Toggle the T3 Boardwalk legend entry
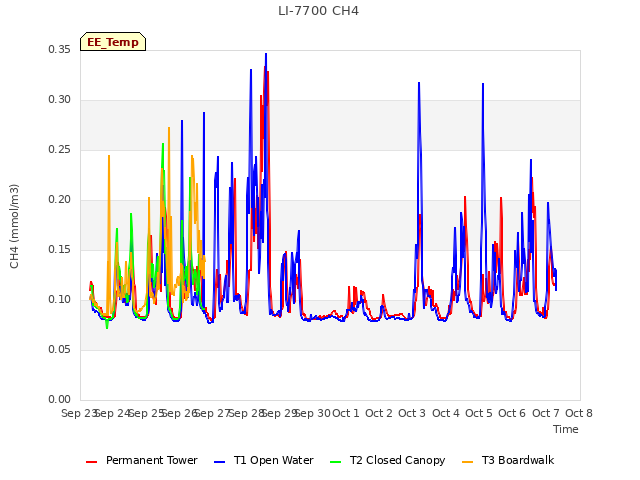 point(508,460)
